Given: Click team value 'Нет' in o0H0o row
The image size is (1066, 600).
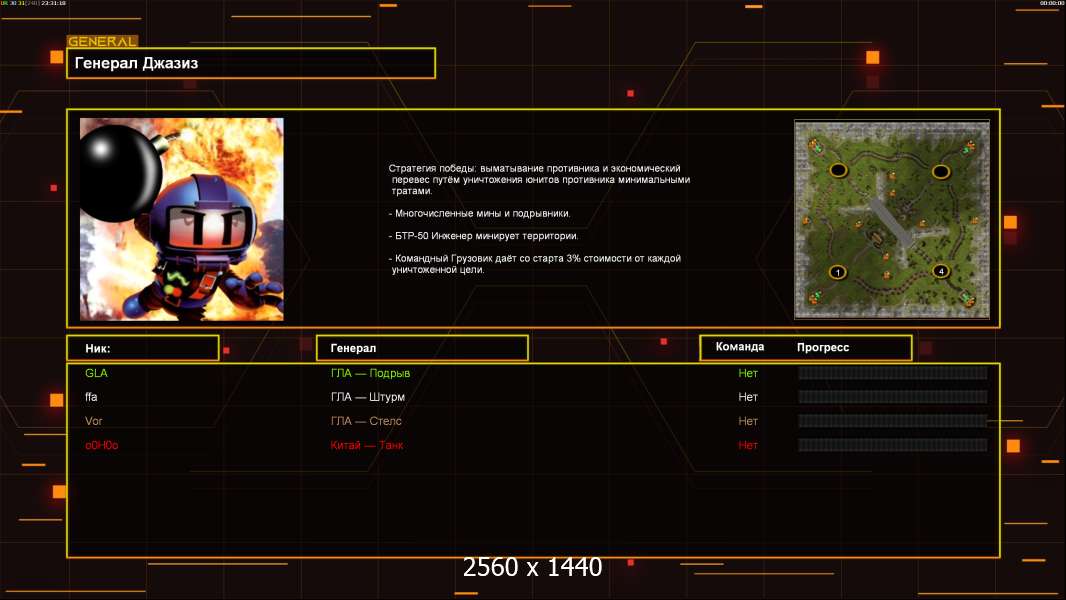Looking at the screenshot, I should point(748,445).
